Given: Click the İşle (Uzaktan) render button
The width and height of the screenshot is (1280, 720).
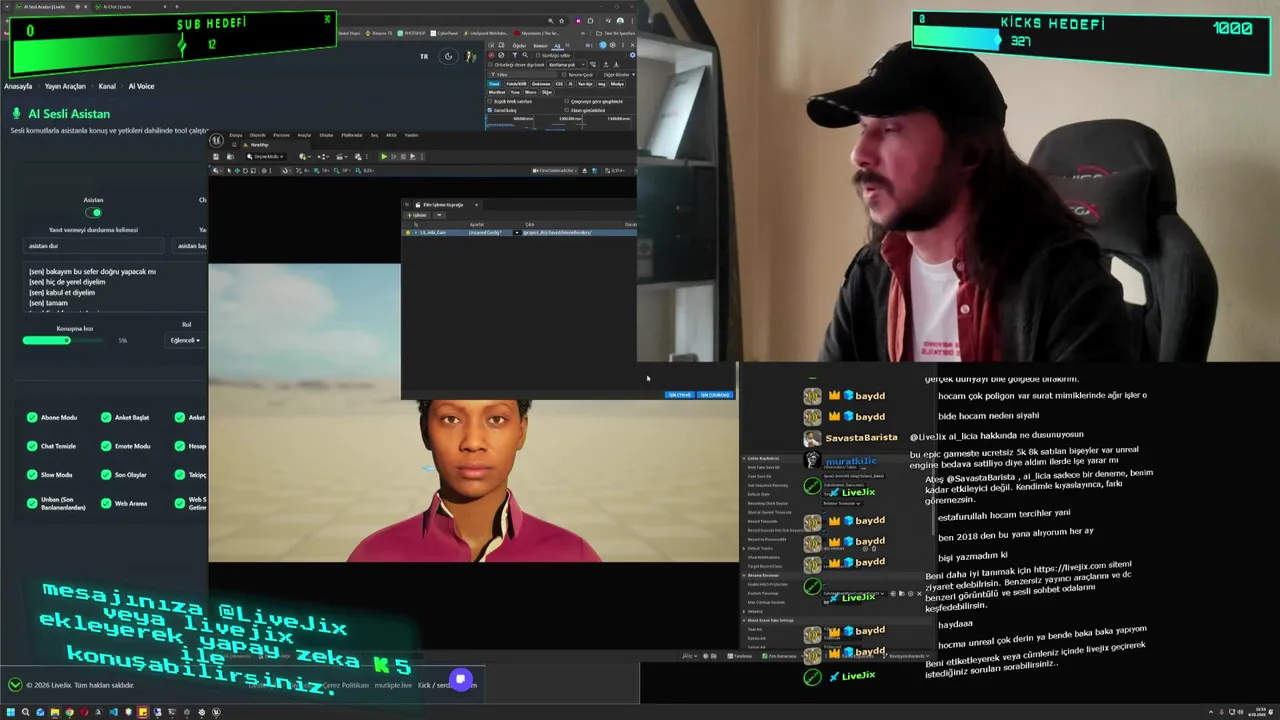Looking at the screenshot, I should click(x=714, y=395).
